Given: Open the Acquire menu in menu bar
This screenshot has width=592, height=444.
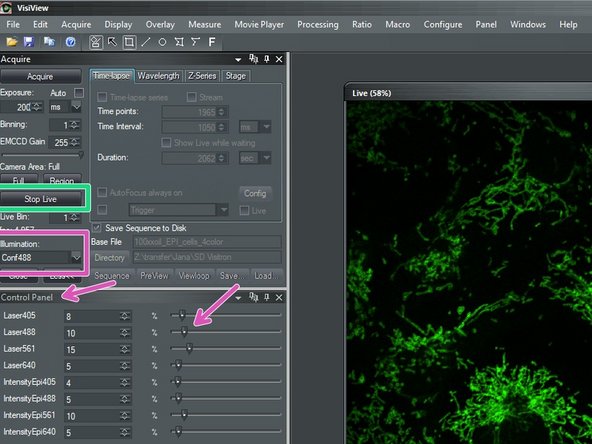Looking at the screenshot, I should 76,25.
